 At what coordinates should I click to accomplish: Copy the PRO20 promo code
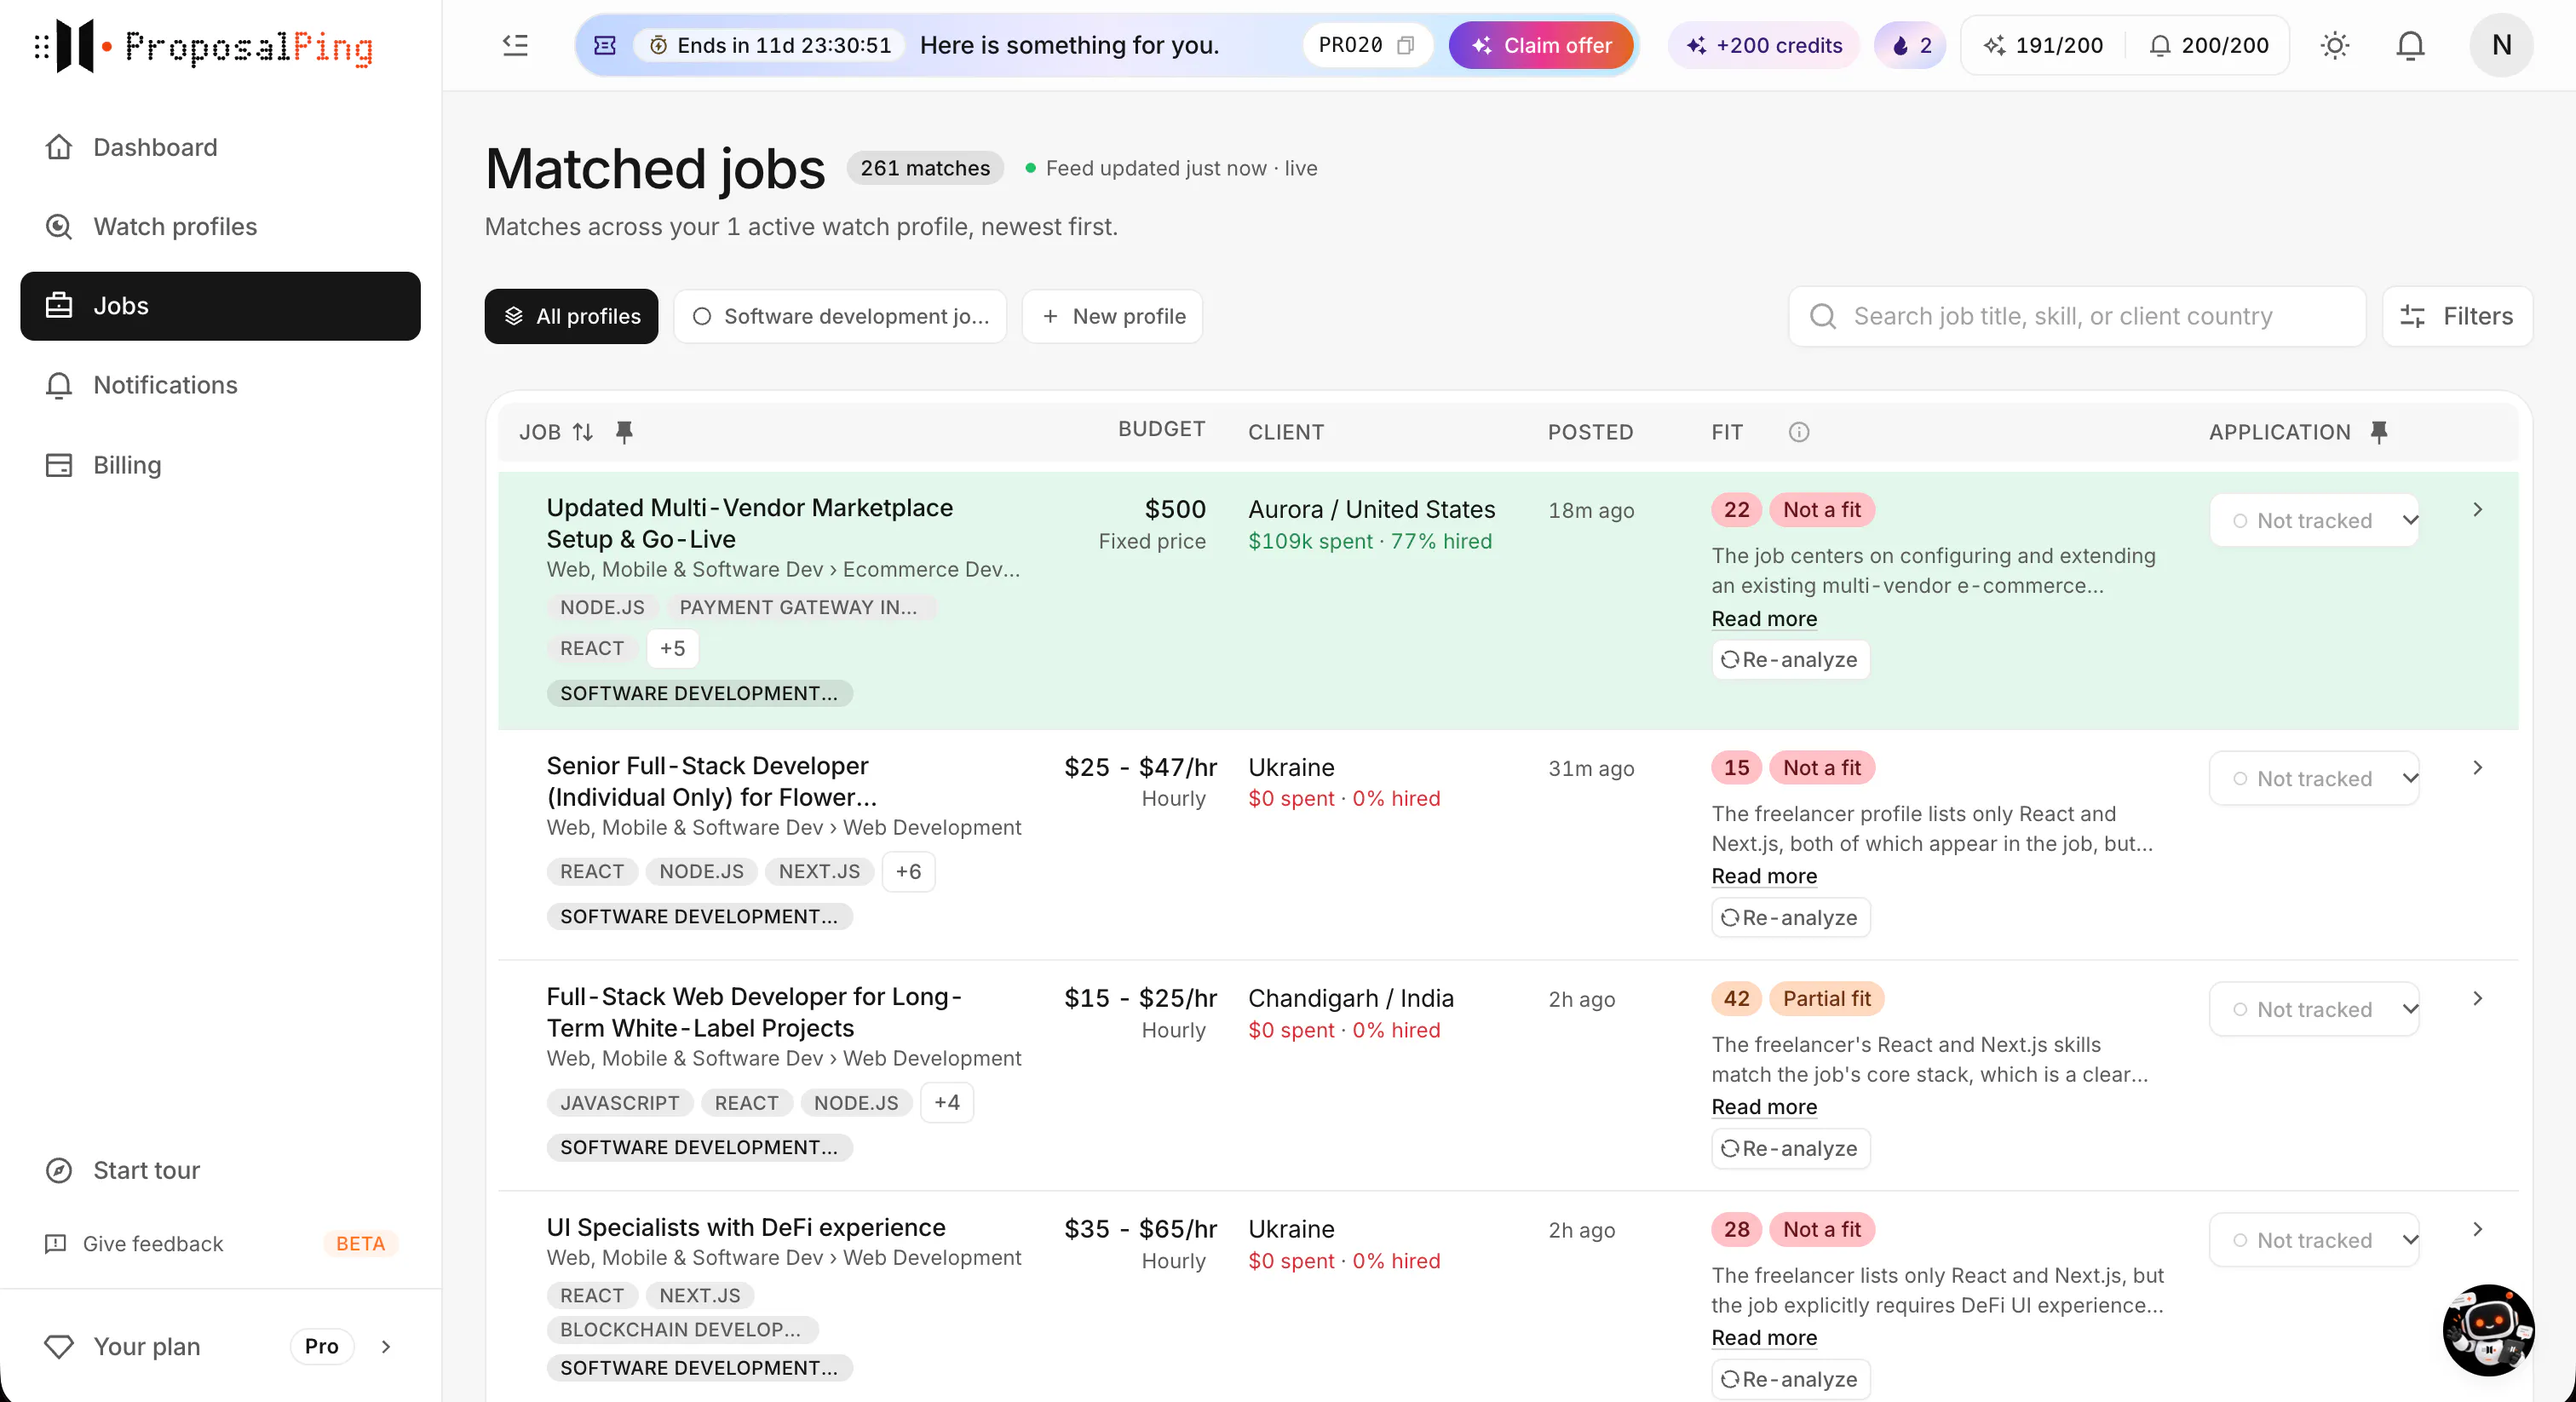1405,45
